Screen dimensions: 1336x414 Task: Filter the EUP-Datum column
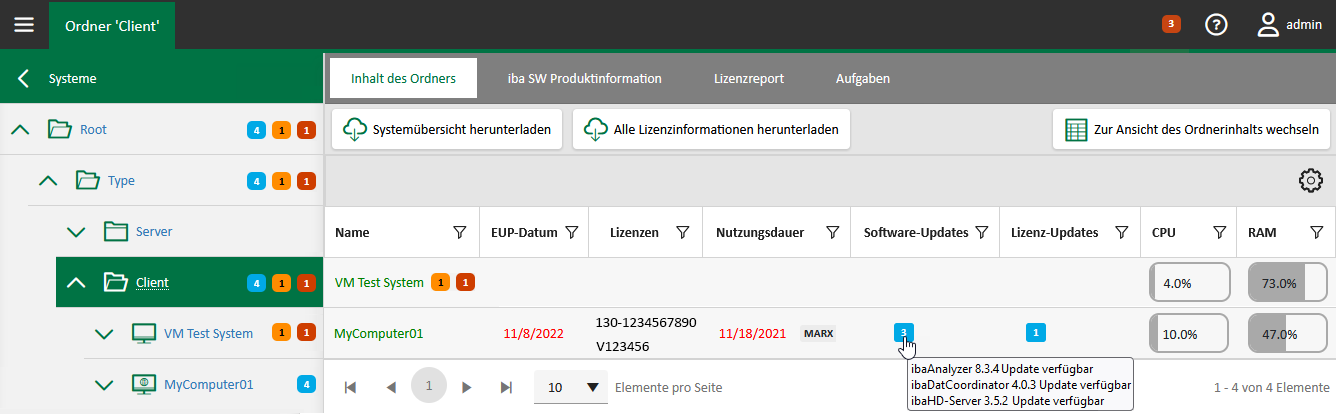pyautogui.click(x=572, y=233)
